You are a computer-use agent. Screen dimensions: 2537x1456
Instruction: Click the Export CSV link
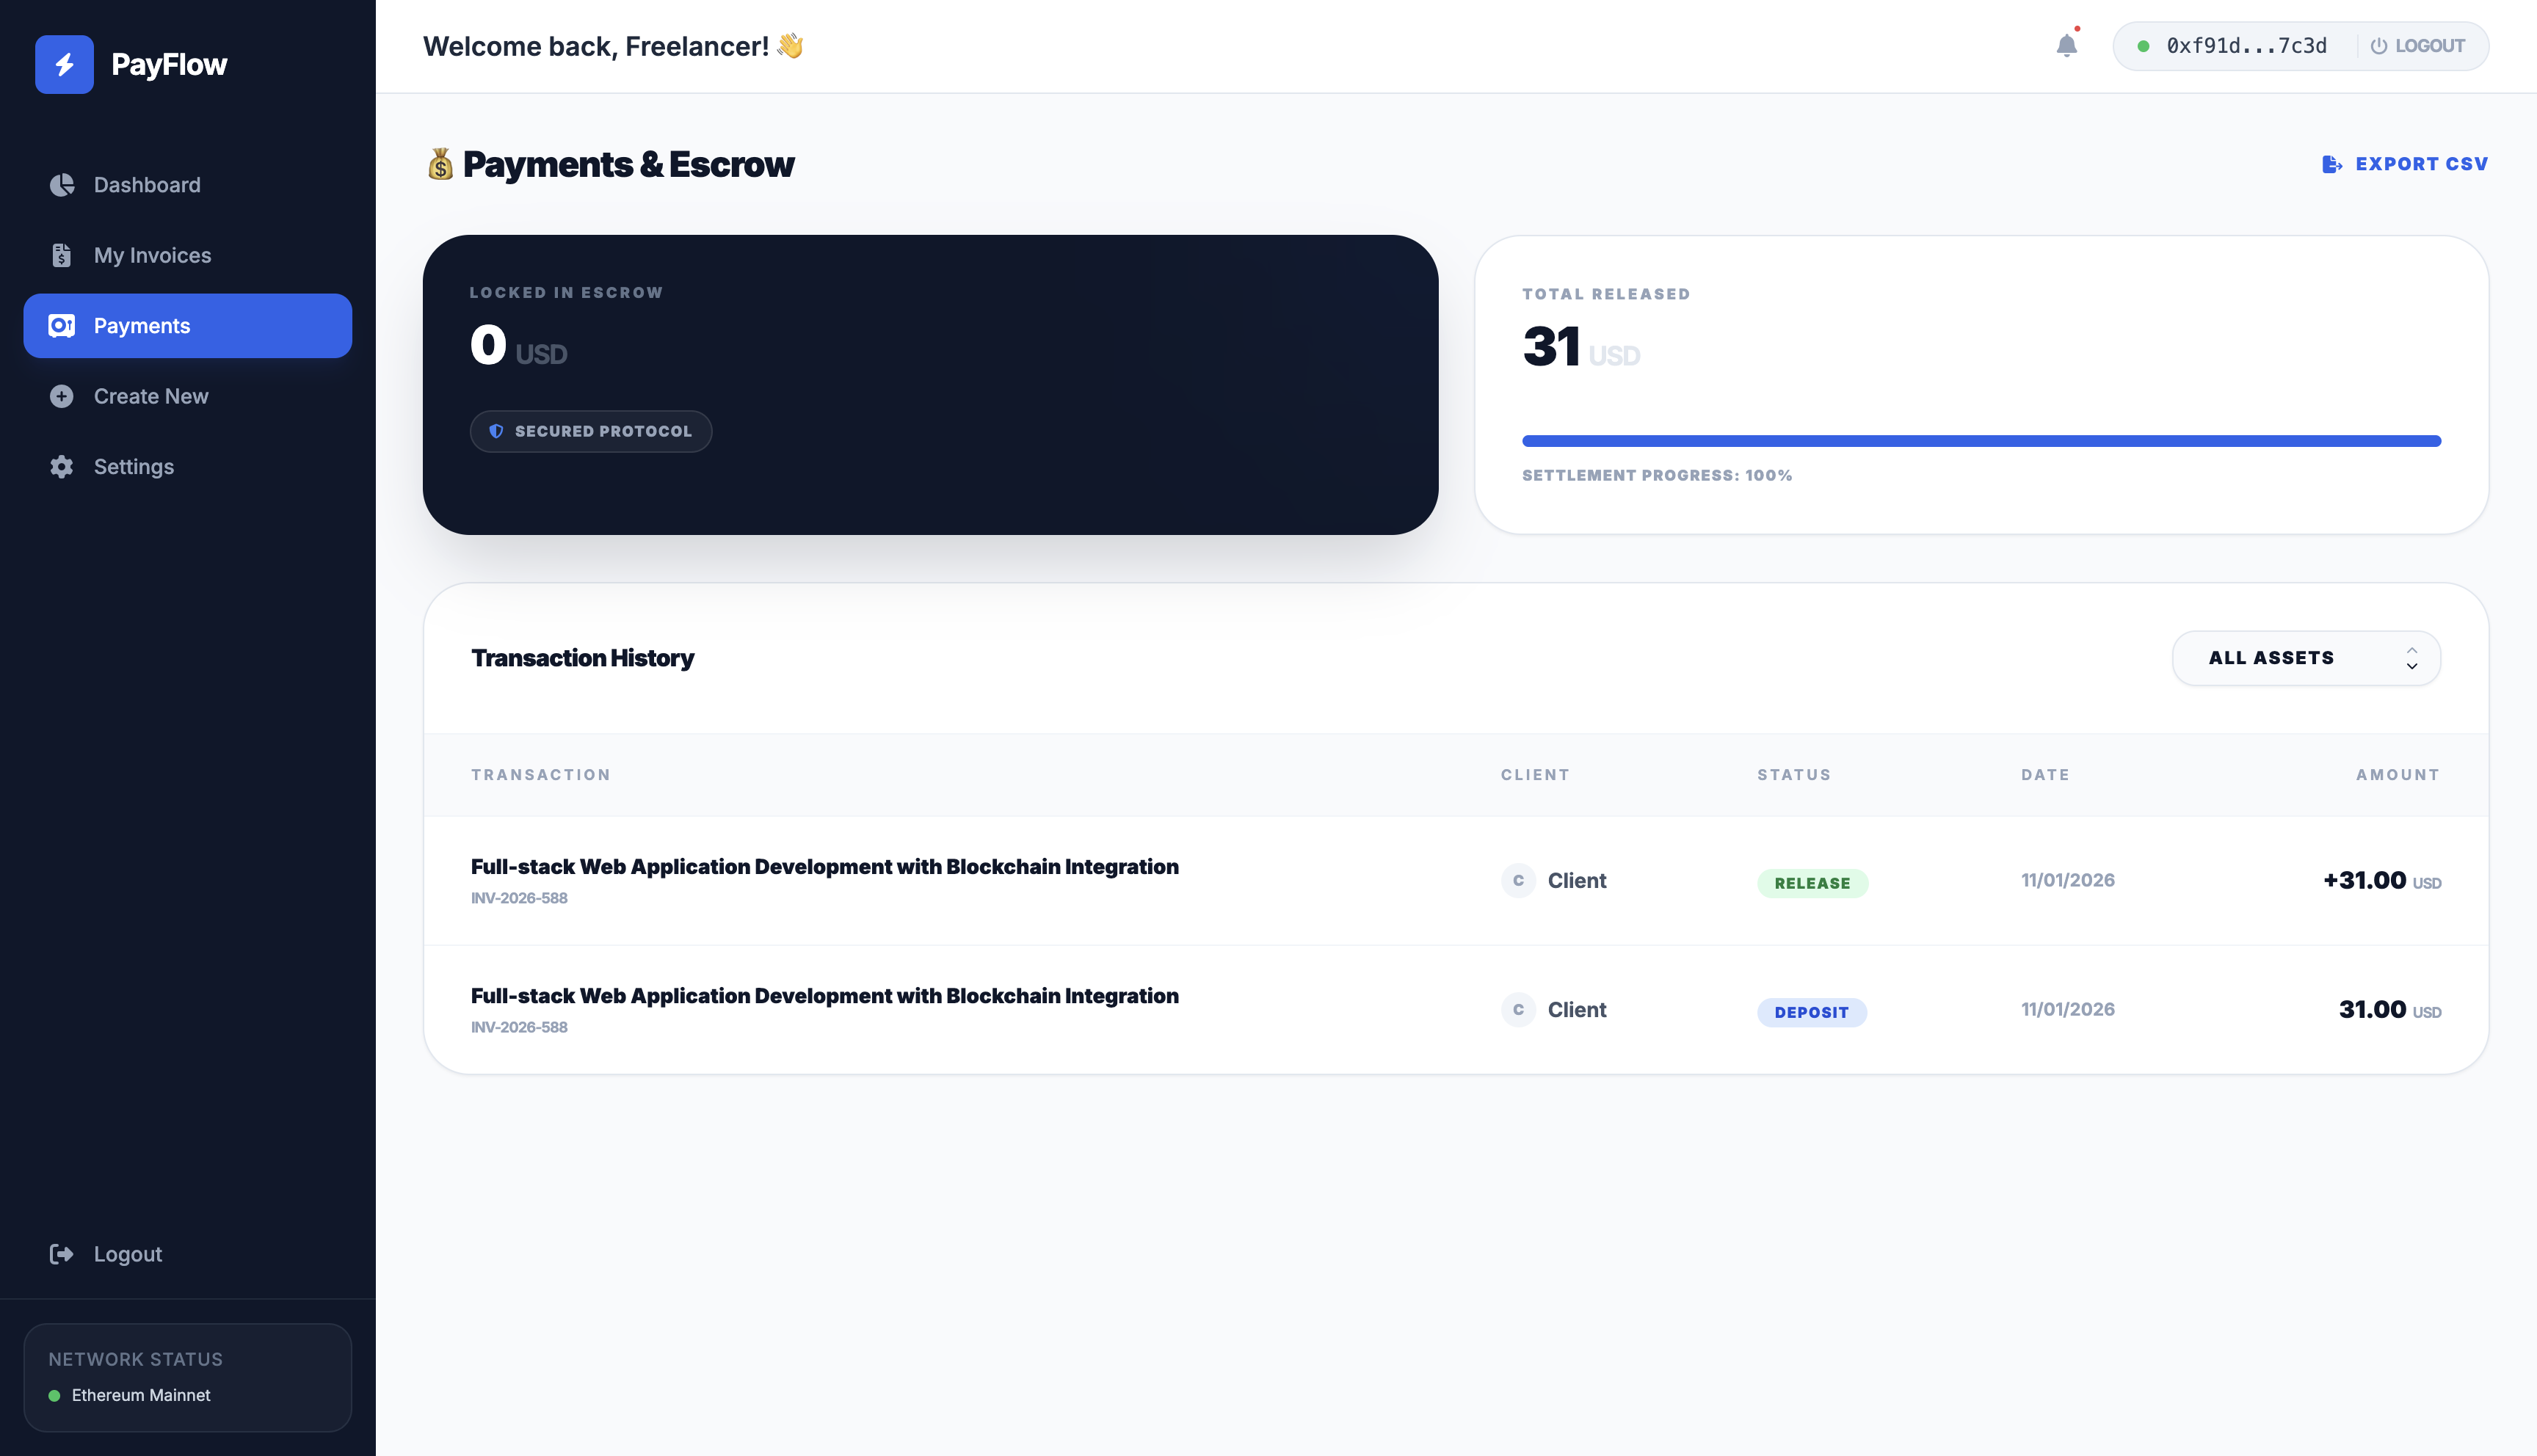[x=2420, y=164]
